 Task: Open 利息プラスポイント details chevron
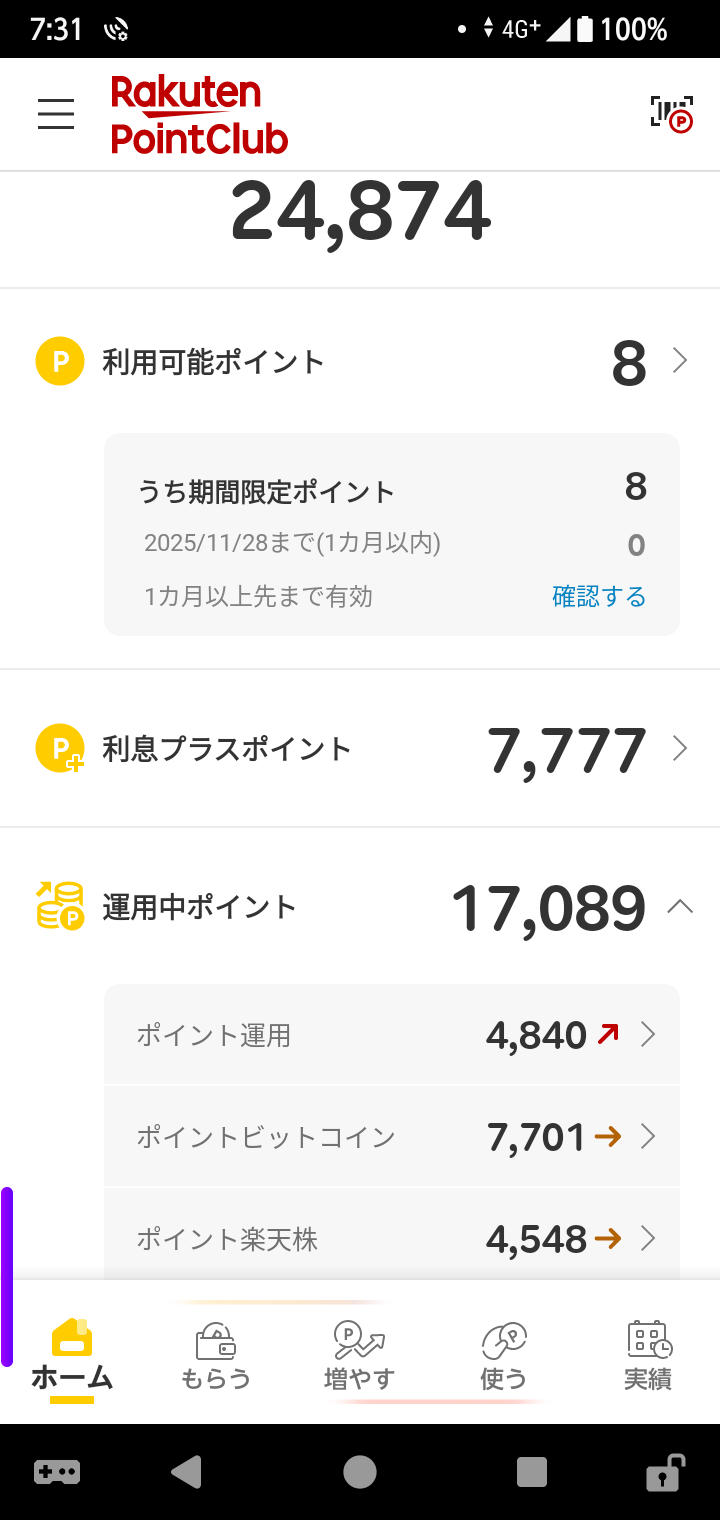click(x=680, y=749)
